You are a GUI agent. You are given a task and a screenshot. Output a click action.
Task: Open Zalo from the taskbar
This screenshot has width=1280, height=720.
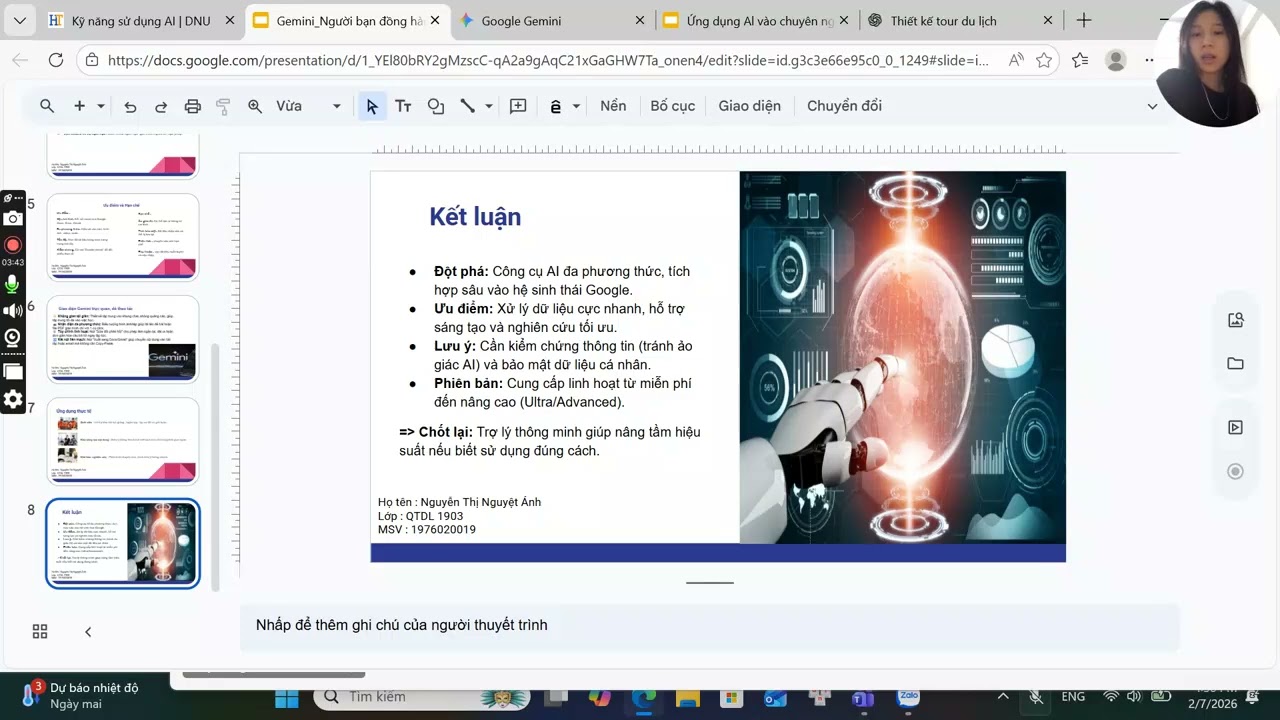(908, 697)
